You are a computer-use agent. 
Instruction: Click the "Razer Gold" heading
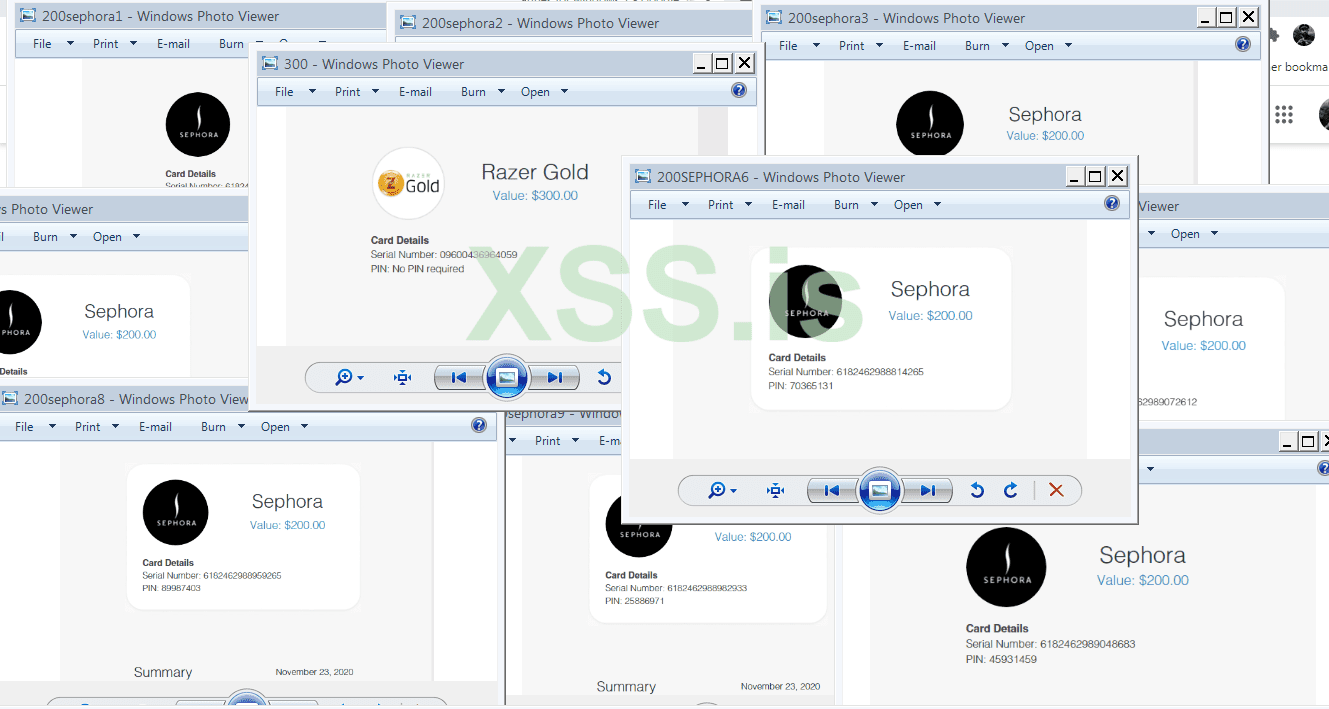535,172
